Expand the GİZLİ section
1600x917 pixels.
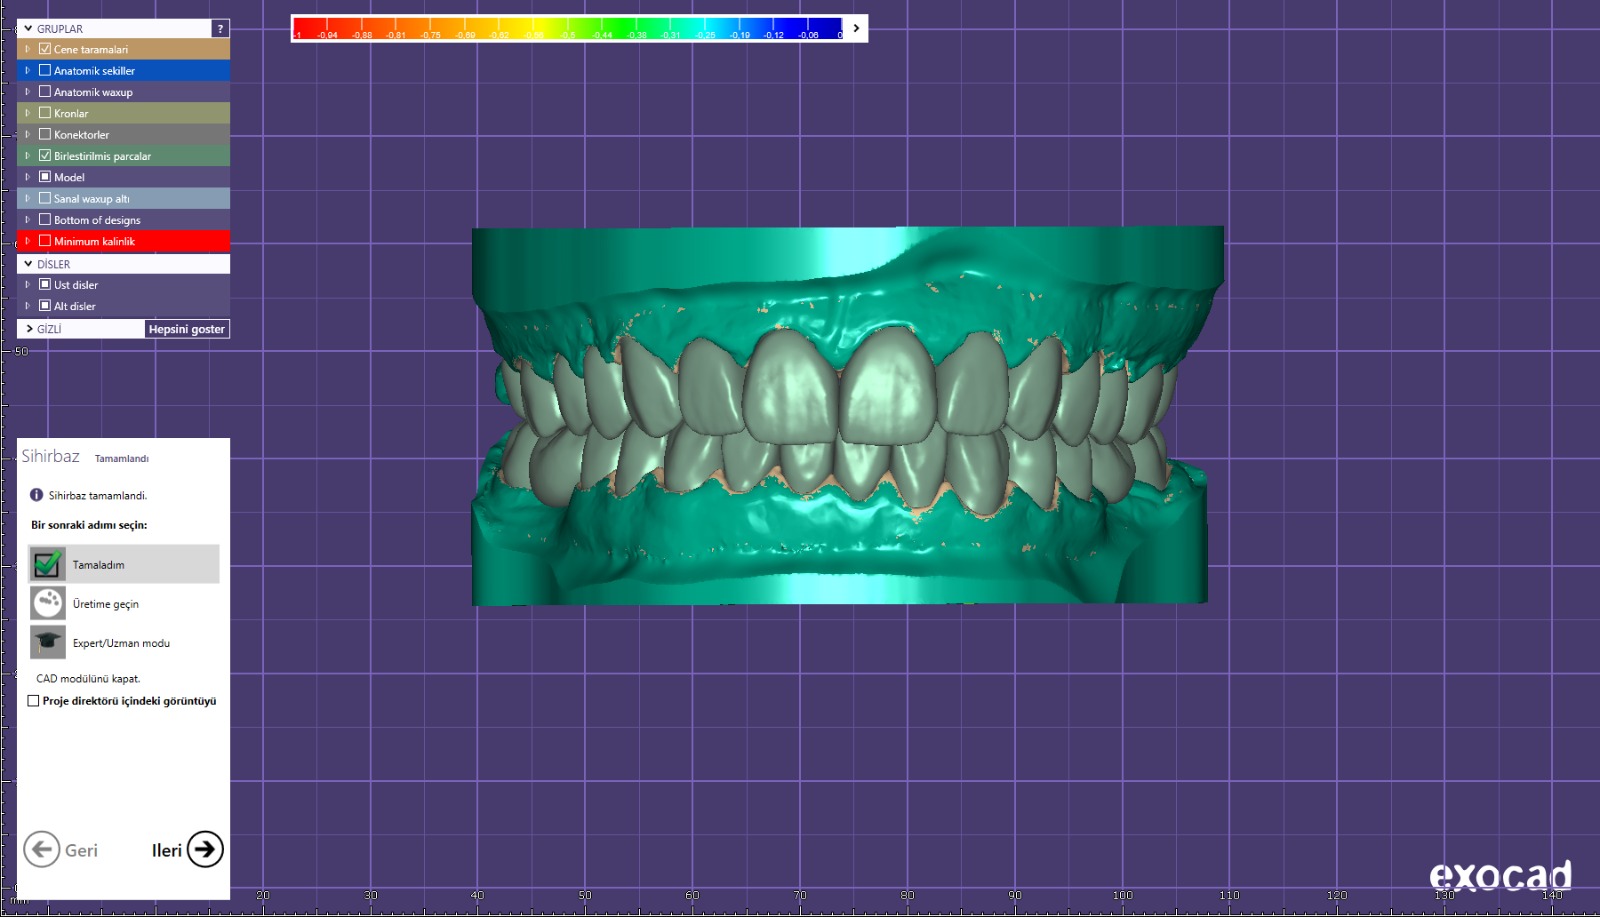coord(29,329)
